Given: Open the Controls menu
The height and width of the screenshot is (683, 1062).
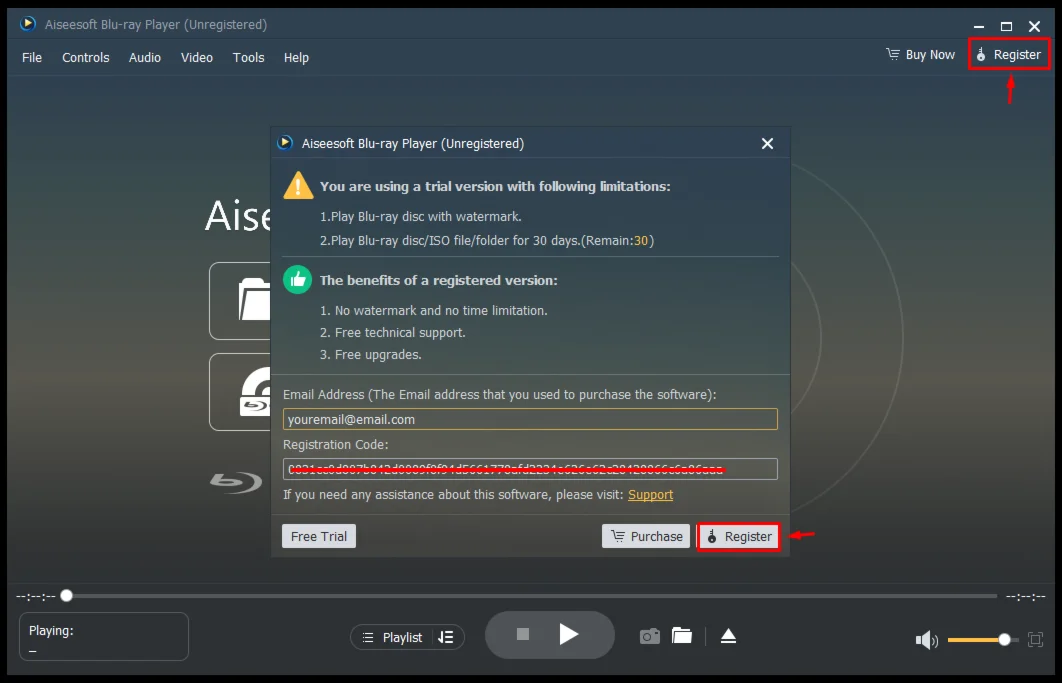Looking at the screenshot, I should (x=85, y=58).
